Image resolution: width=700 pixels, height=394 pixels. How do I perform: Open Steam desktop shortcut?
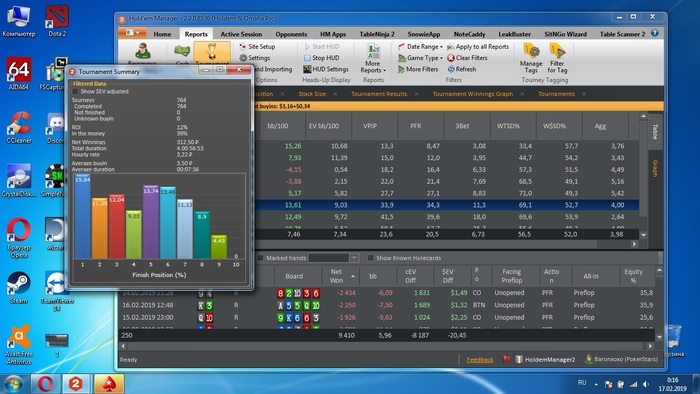[x=19, y=288]
